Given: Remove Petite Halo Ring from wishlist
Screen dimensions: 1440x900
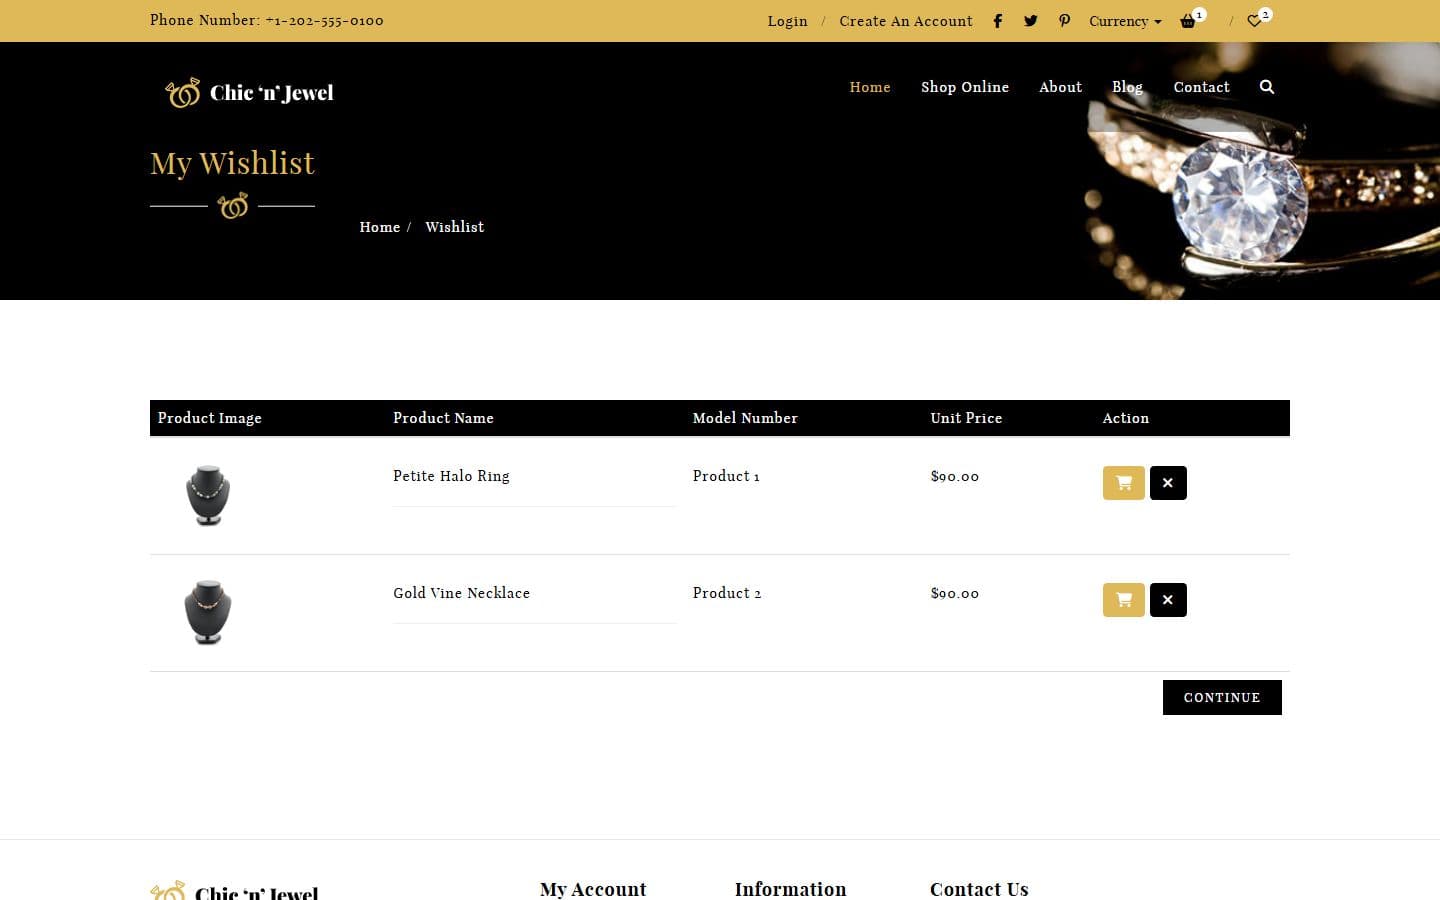Looking at the screenshot, I should (1168, 483).
